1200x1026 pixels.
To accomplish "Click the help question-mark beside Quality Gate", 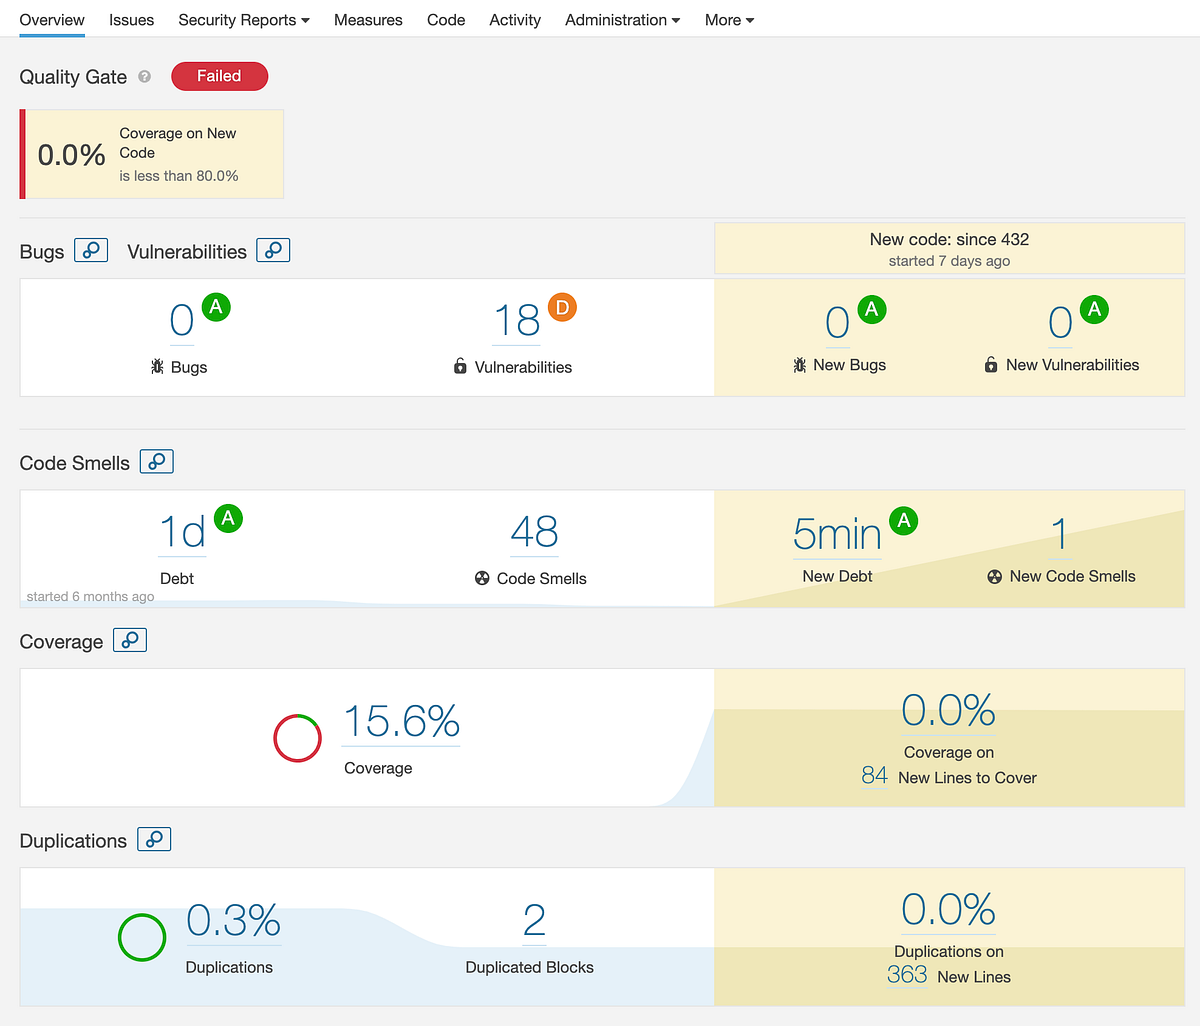I will pyautogui.click(x=145, y=77).
